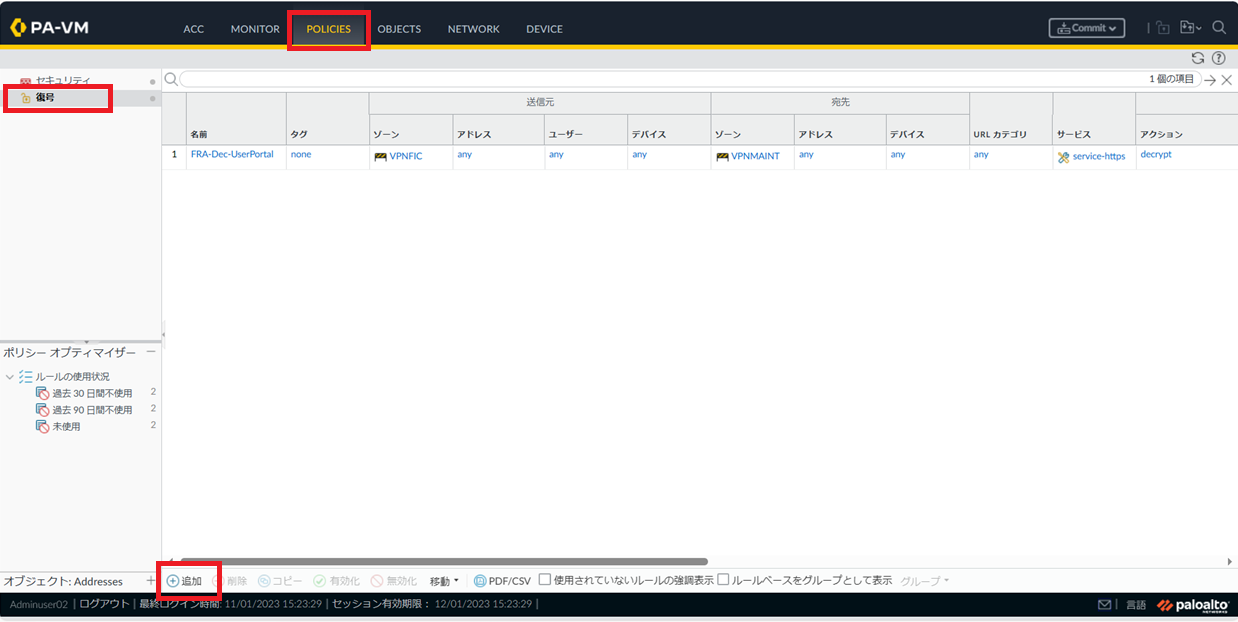Image resolution: width=1238 pixels, height=622 pixels.
Task: Click the PA-VM logo
Action: pyautogui.click(x=50, y=28)
